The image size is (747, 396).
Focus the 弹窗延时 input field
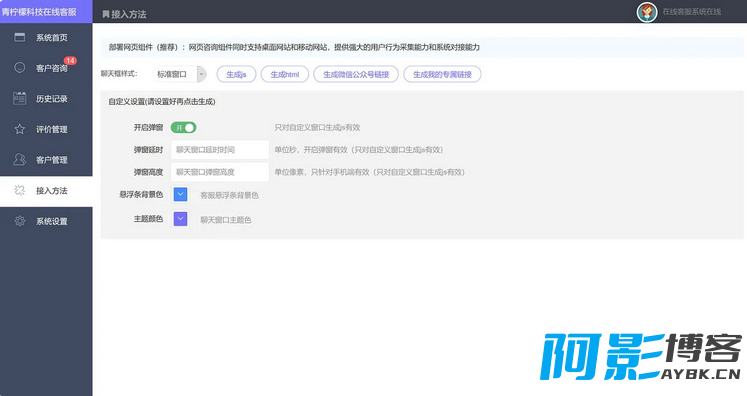click(x=220, y=150)
